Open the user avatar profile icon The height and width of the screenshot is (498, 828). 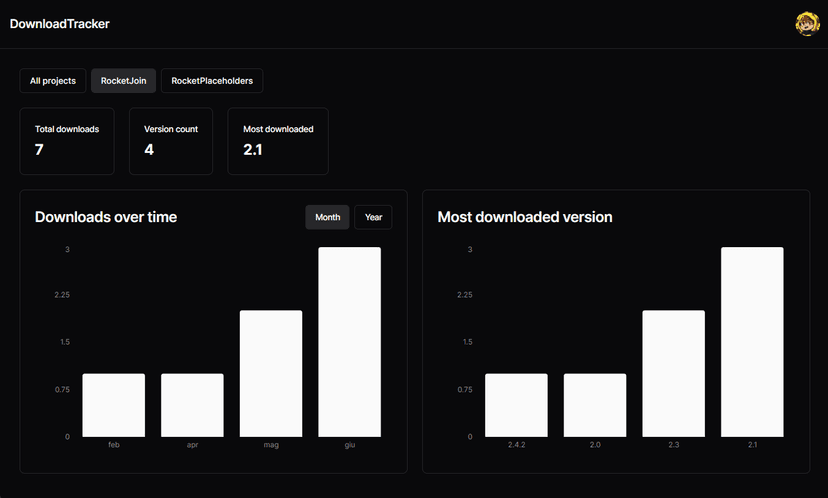[807, 24]
